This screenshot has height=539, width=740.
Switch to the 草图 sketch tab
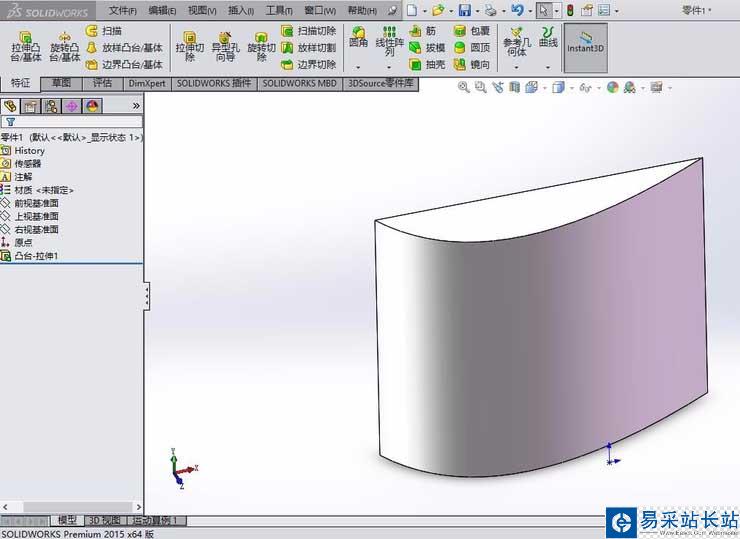click(x=61, y=84)
